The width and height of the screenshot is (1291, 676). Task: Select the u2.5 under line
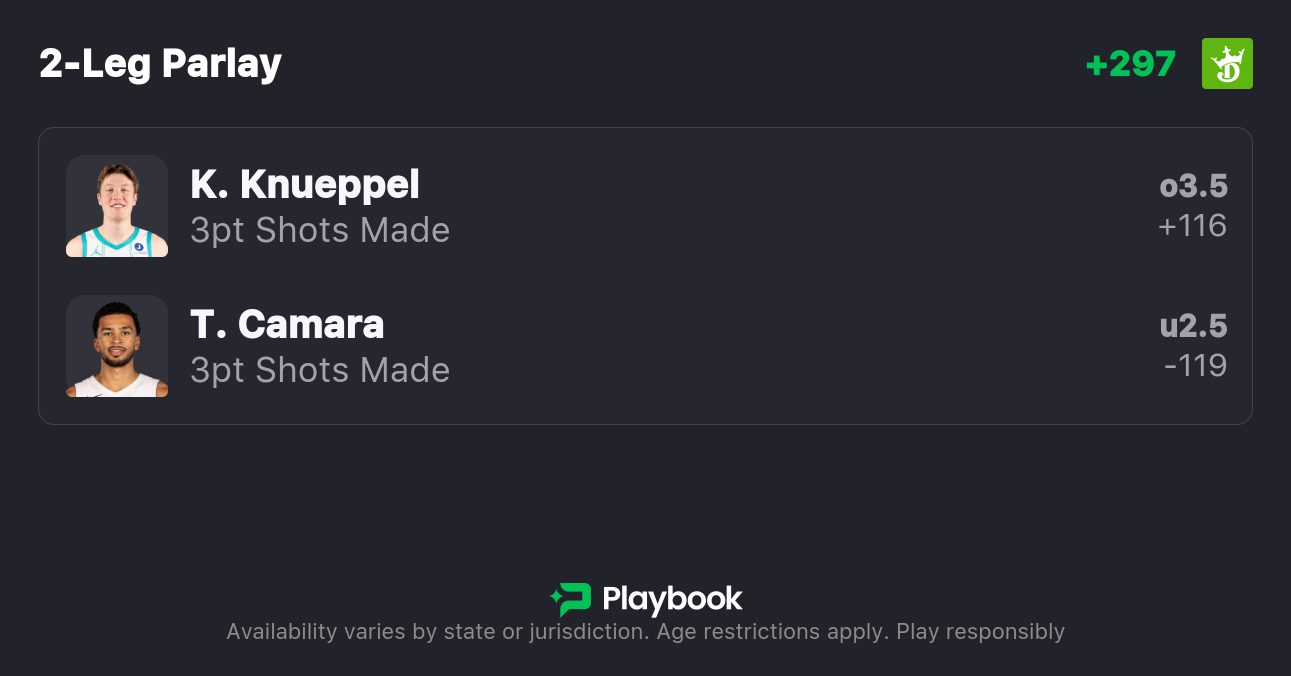coord(1193,327)
